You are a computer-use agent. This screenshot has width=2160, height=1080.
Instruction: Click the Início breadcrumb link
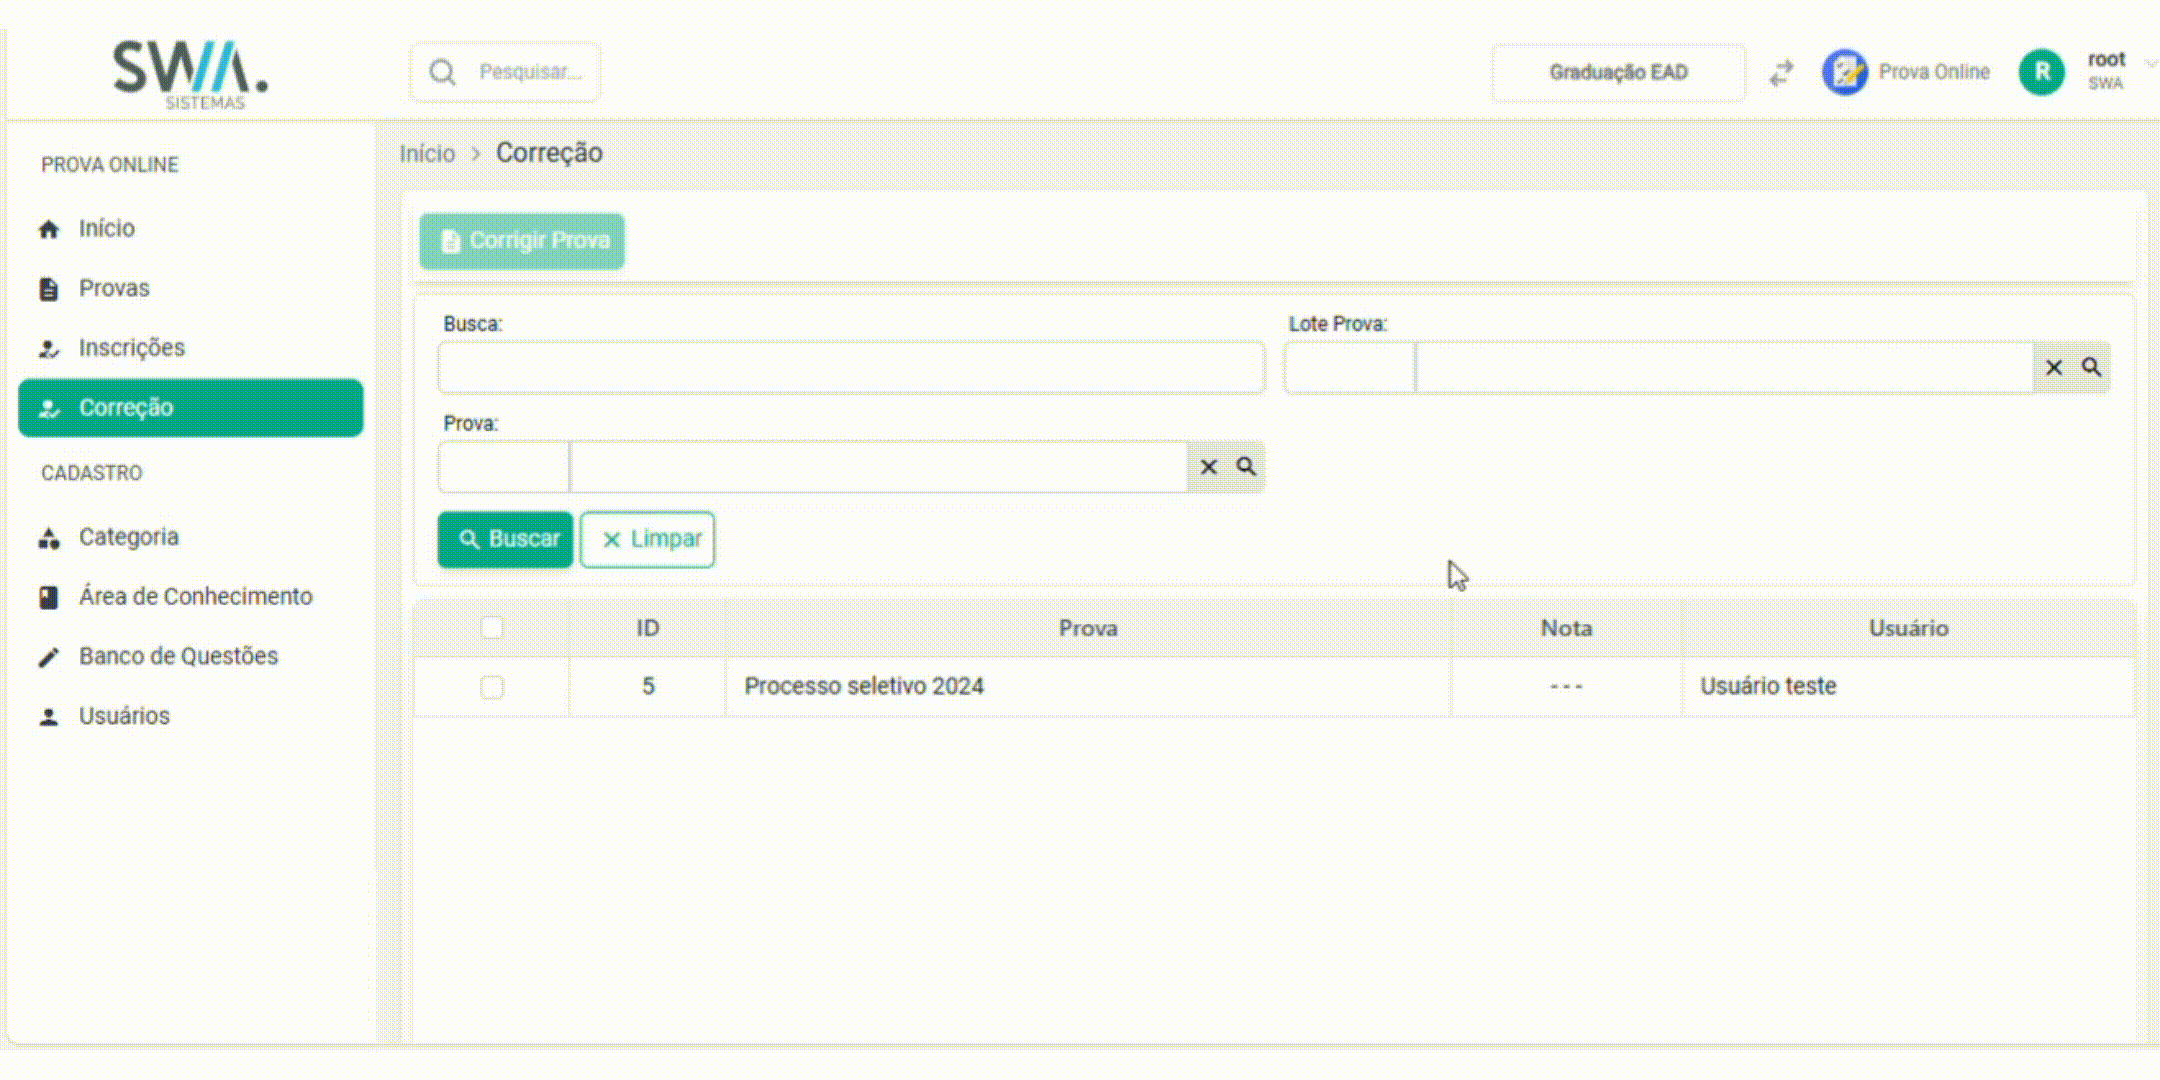427,154
